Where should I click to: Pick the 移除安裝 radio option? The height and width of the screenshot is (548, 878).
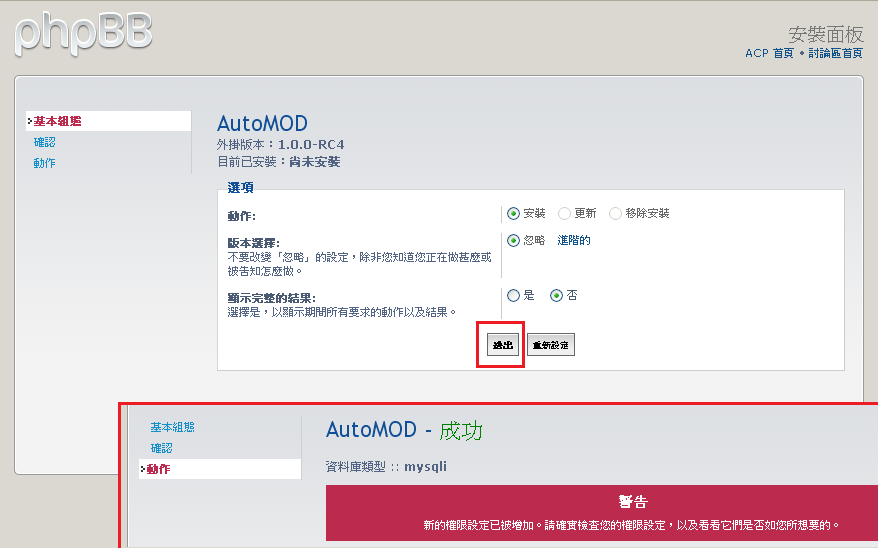pyautogui.click(x=615, y=213)
